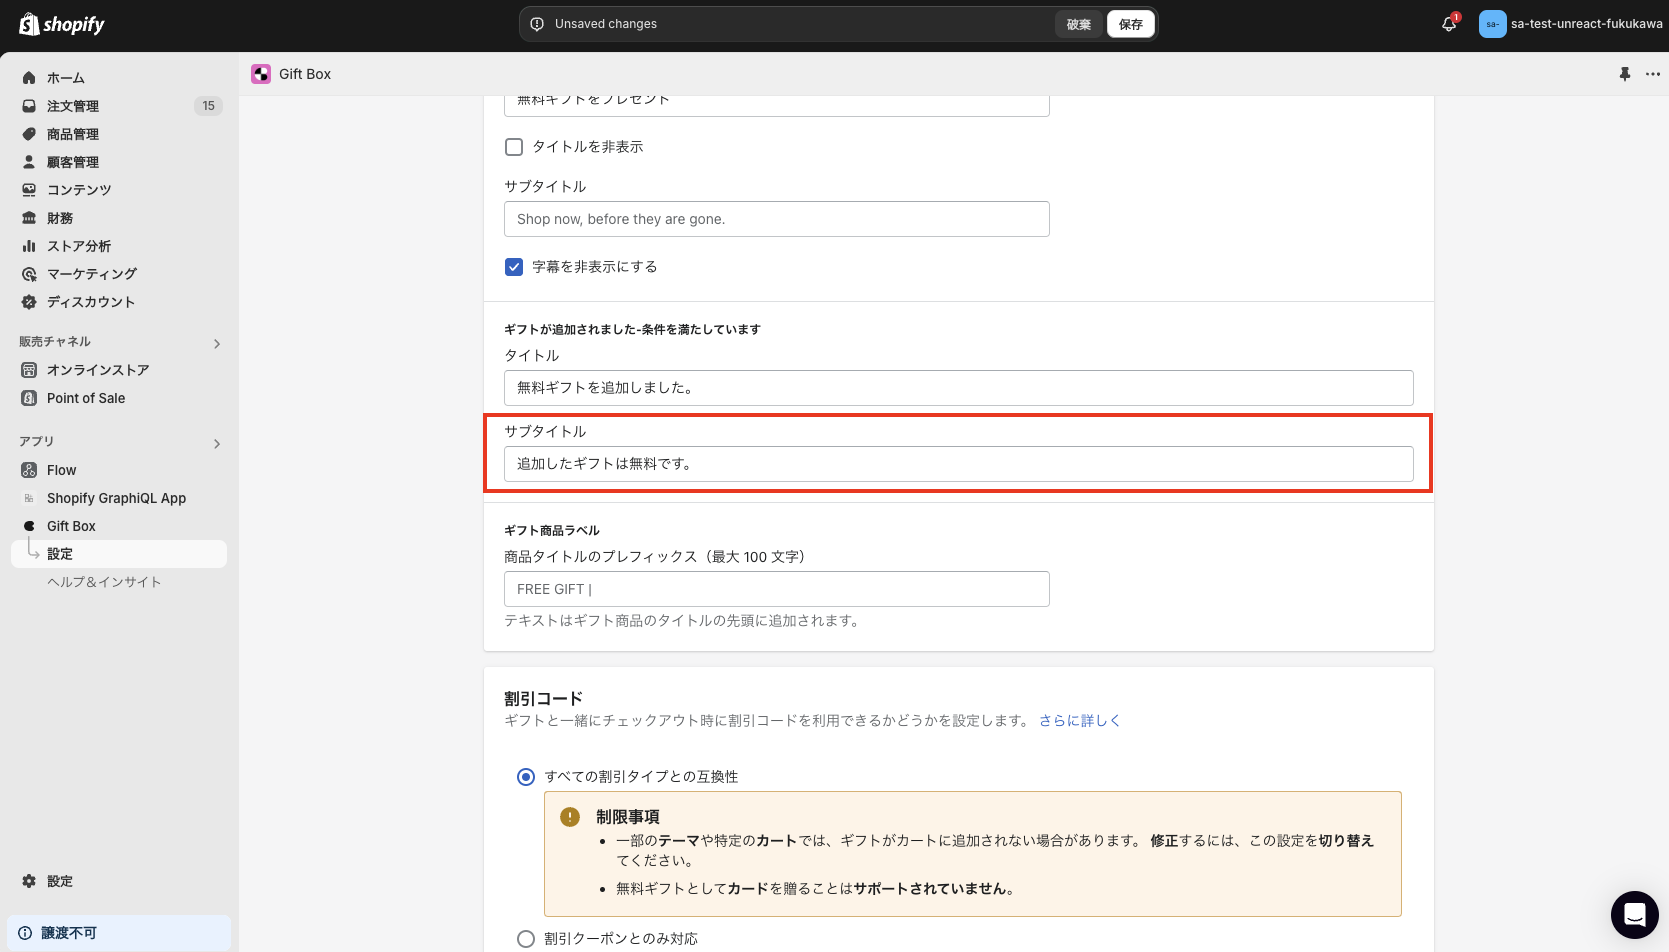
Task: Open the three-dot more actions menu
Action: (x=1652, y=73)
